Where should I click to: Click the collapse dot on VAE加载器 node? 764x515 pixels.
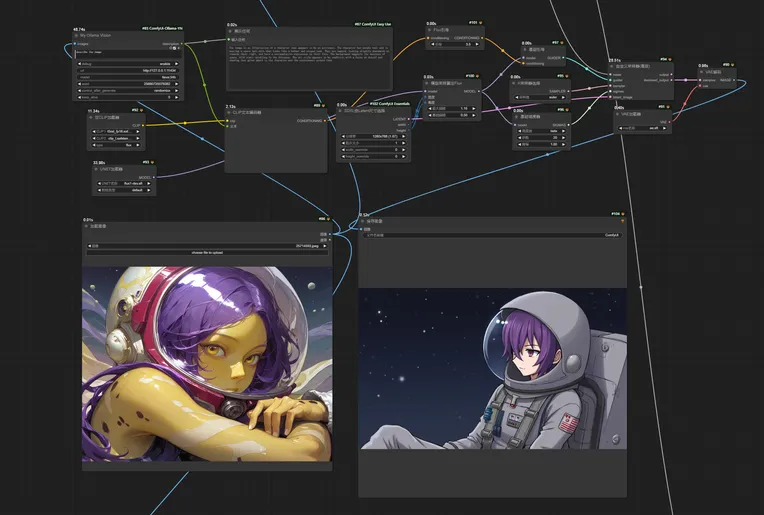619,114
